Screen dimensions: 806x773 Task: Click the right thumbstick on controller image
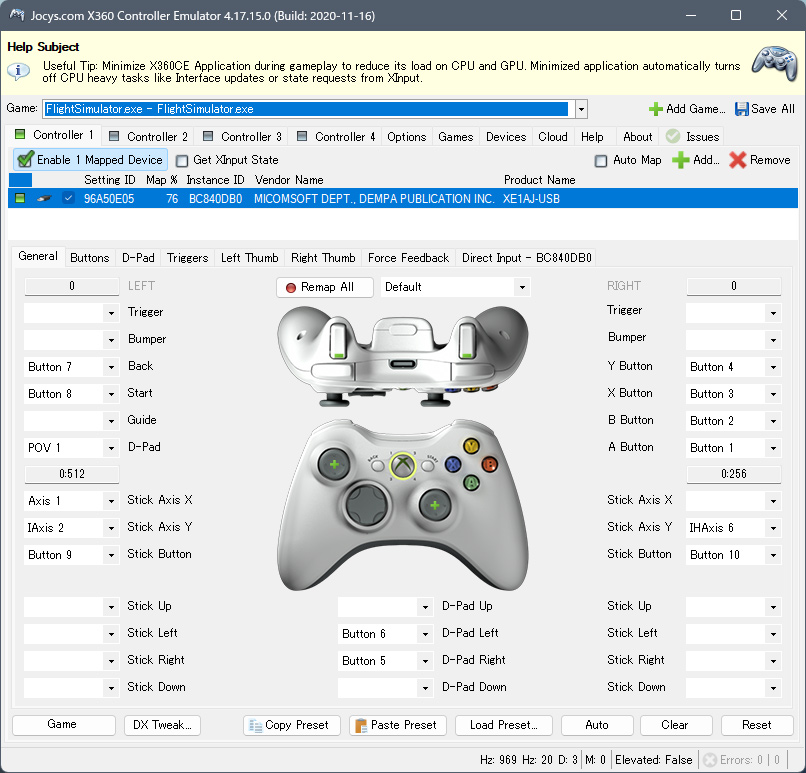435,505
